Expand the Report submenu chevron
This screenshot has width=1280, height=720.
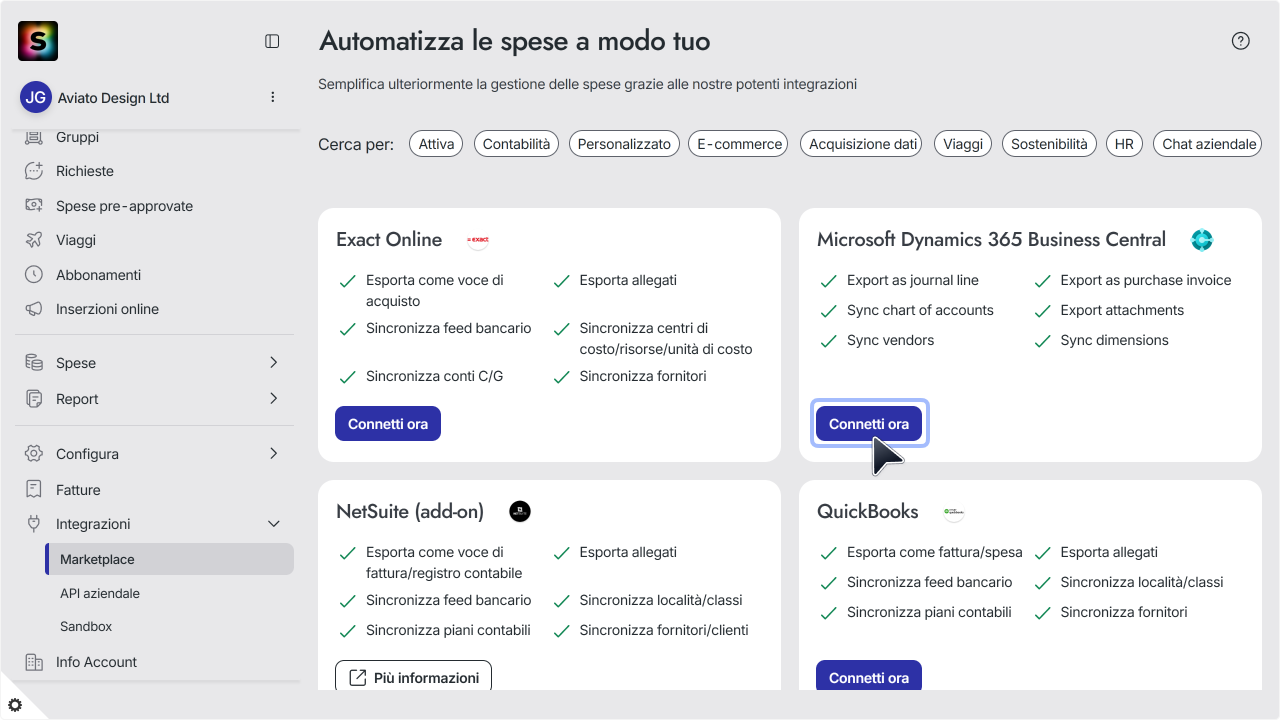(273, 399)
